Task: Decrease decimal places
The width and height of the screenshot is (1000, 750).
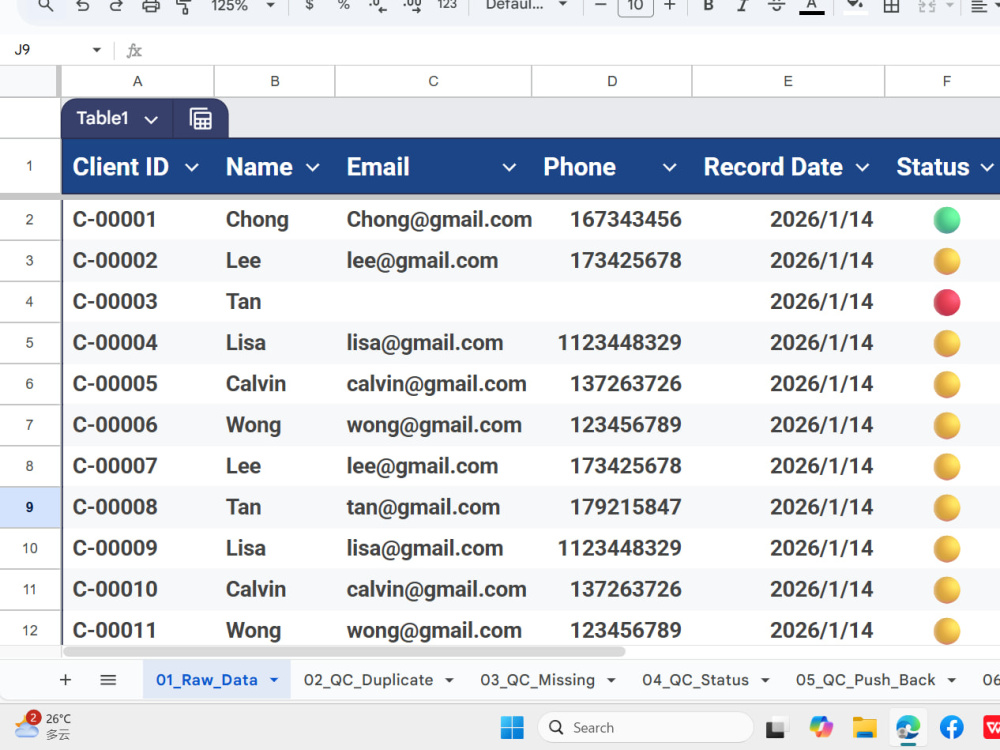Action: pos(378,6)
